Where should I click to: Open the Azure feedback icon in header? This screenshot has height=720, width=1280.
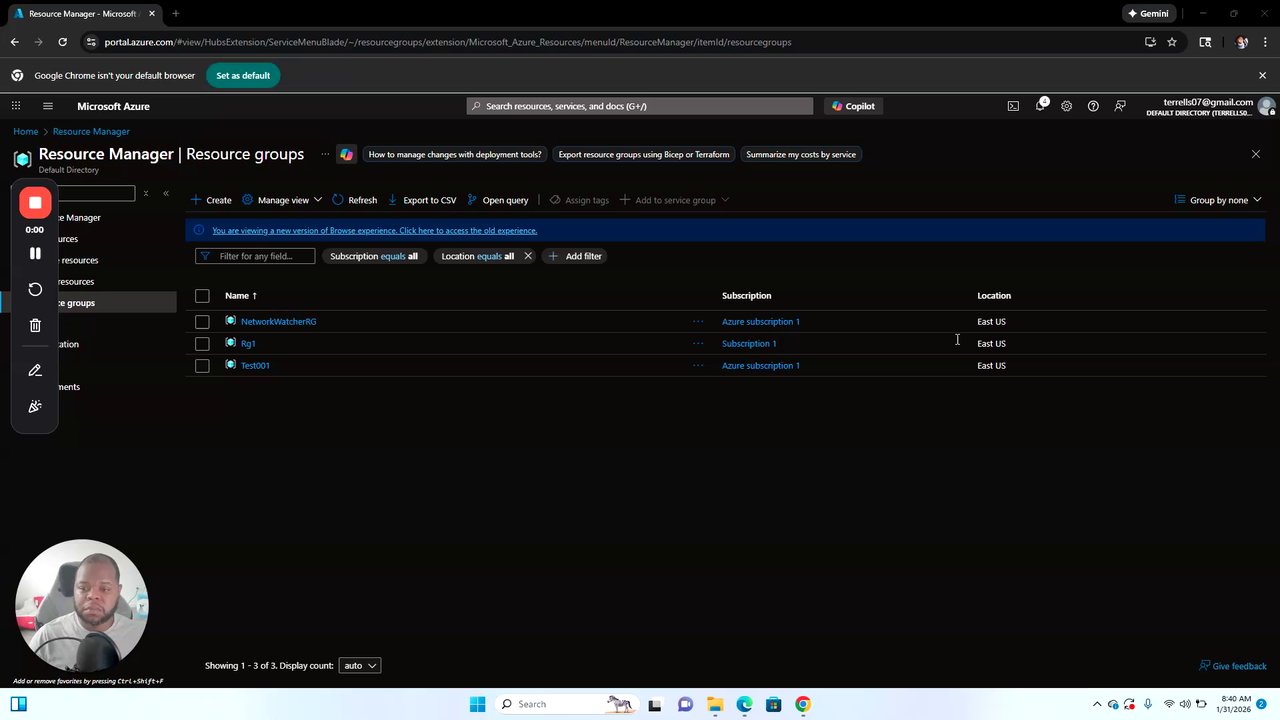tap(1120, 106)
